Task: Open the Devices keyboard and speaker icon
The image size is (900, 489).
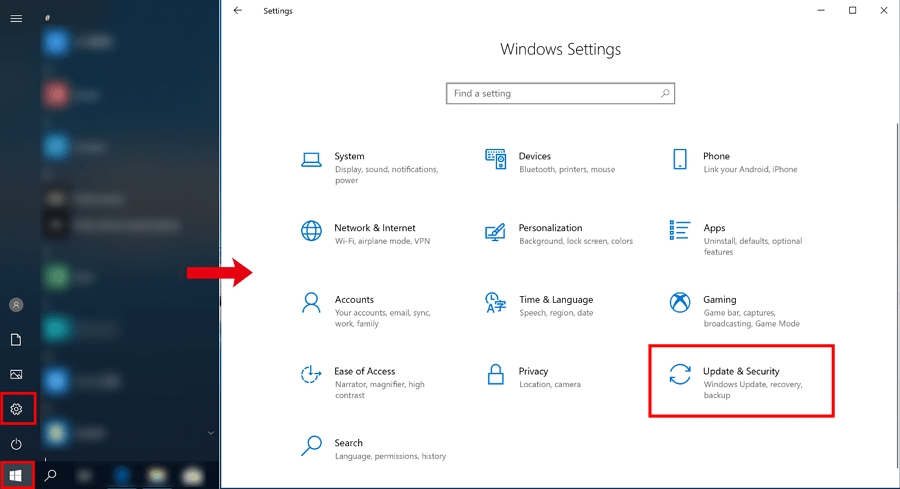Action: coord(495,159)
